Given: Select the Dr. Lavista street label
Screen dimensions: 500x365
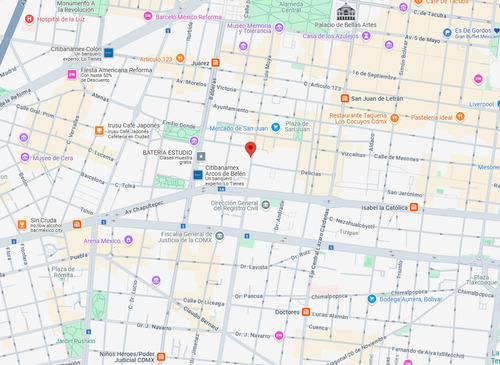Looking at the screenshot, I should pyautogui.click(x=254, y=267).
